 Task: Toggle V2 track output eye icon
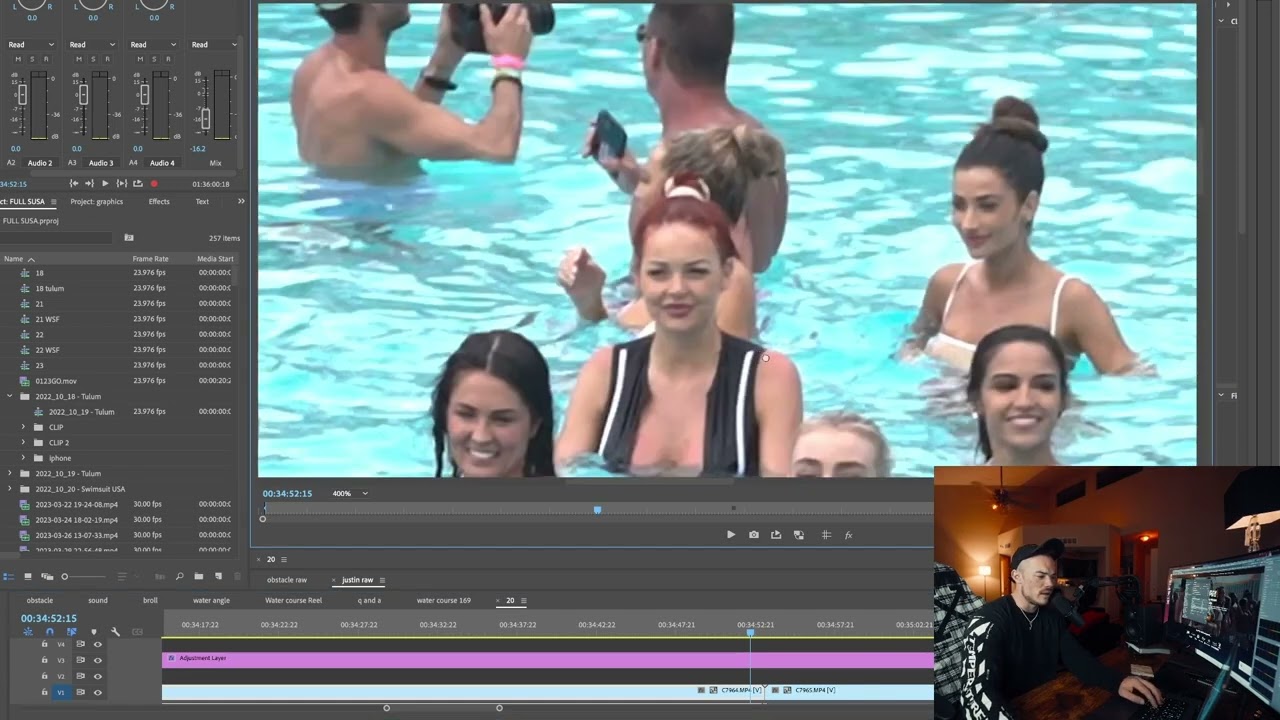(x=98, y=677)
